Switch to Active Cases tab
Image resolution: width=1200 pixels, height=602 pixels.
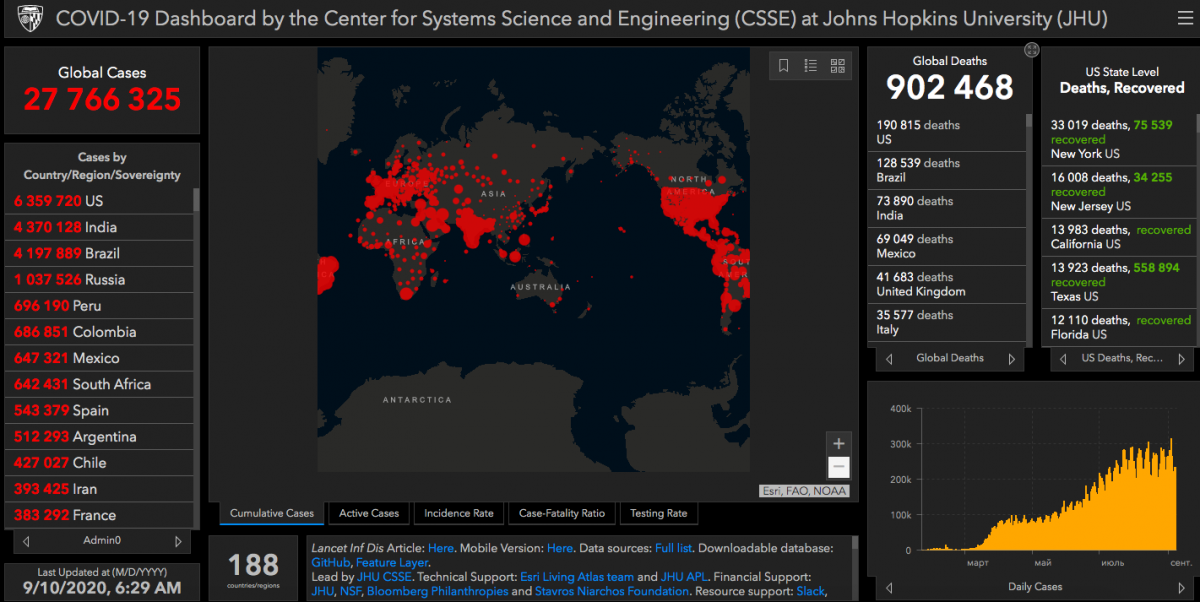click(369, 513)
